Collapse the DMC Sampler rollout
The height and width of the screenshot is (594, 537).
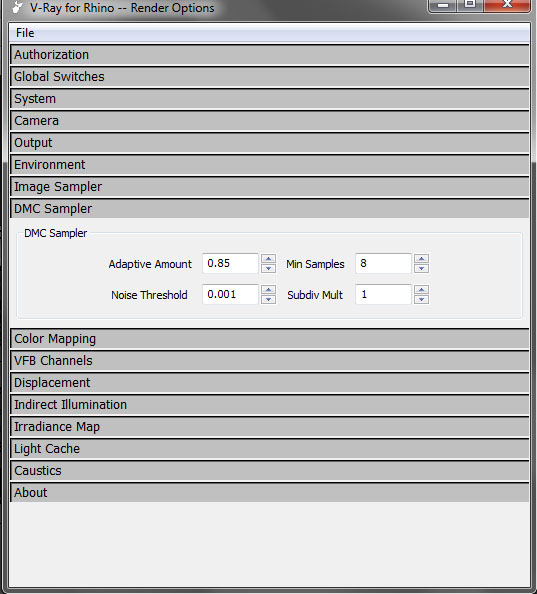[270, 209]
